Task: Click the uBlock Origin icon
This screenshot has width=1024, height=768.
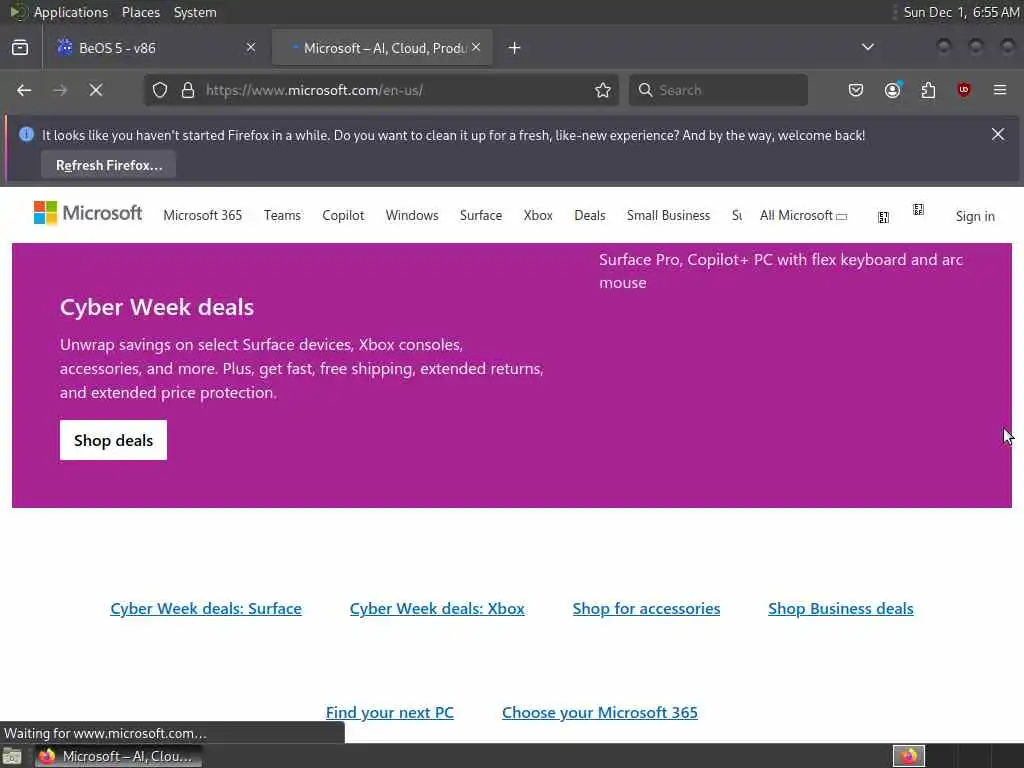Action: [x=964, y=90]
